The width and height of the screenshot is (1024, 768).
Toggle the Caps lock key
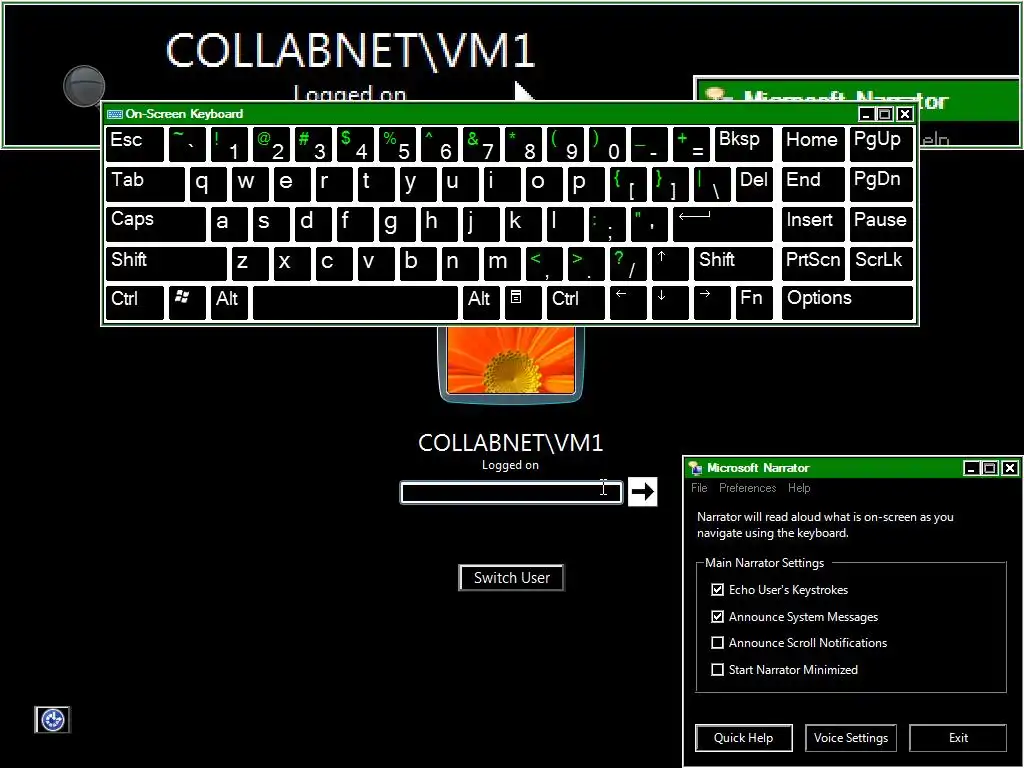[155, 224]
